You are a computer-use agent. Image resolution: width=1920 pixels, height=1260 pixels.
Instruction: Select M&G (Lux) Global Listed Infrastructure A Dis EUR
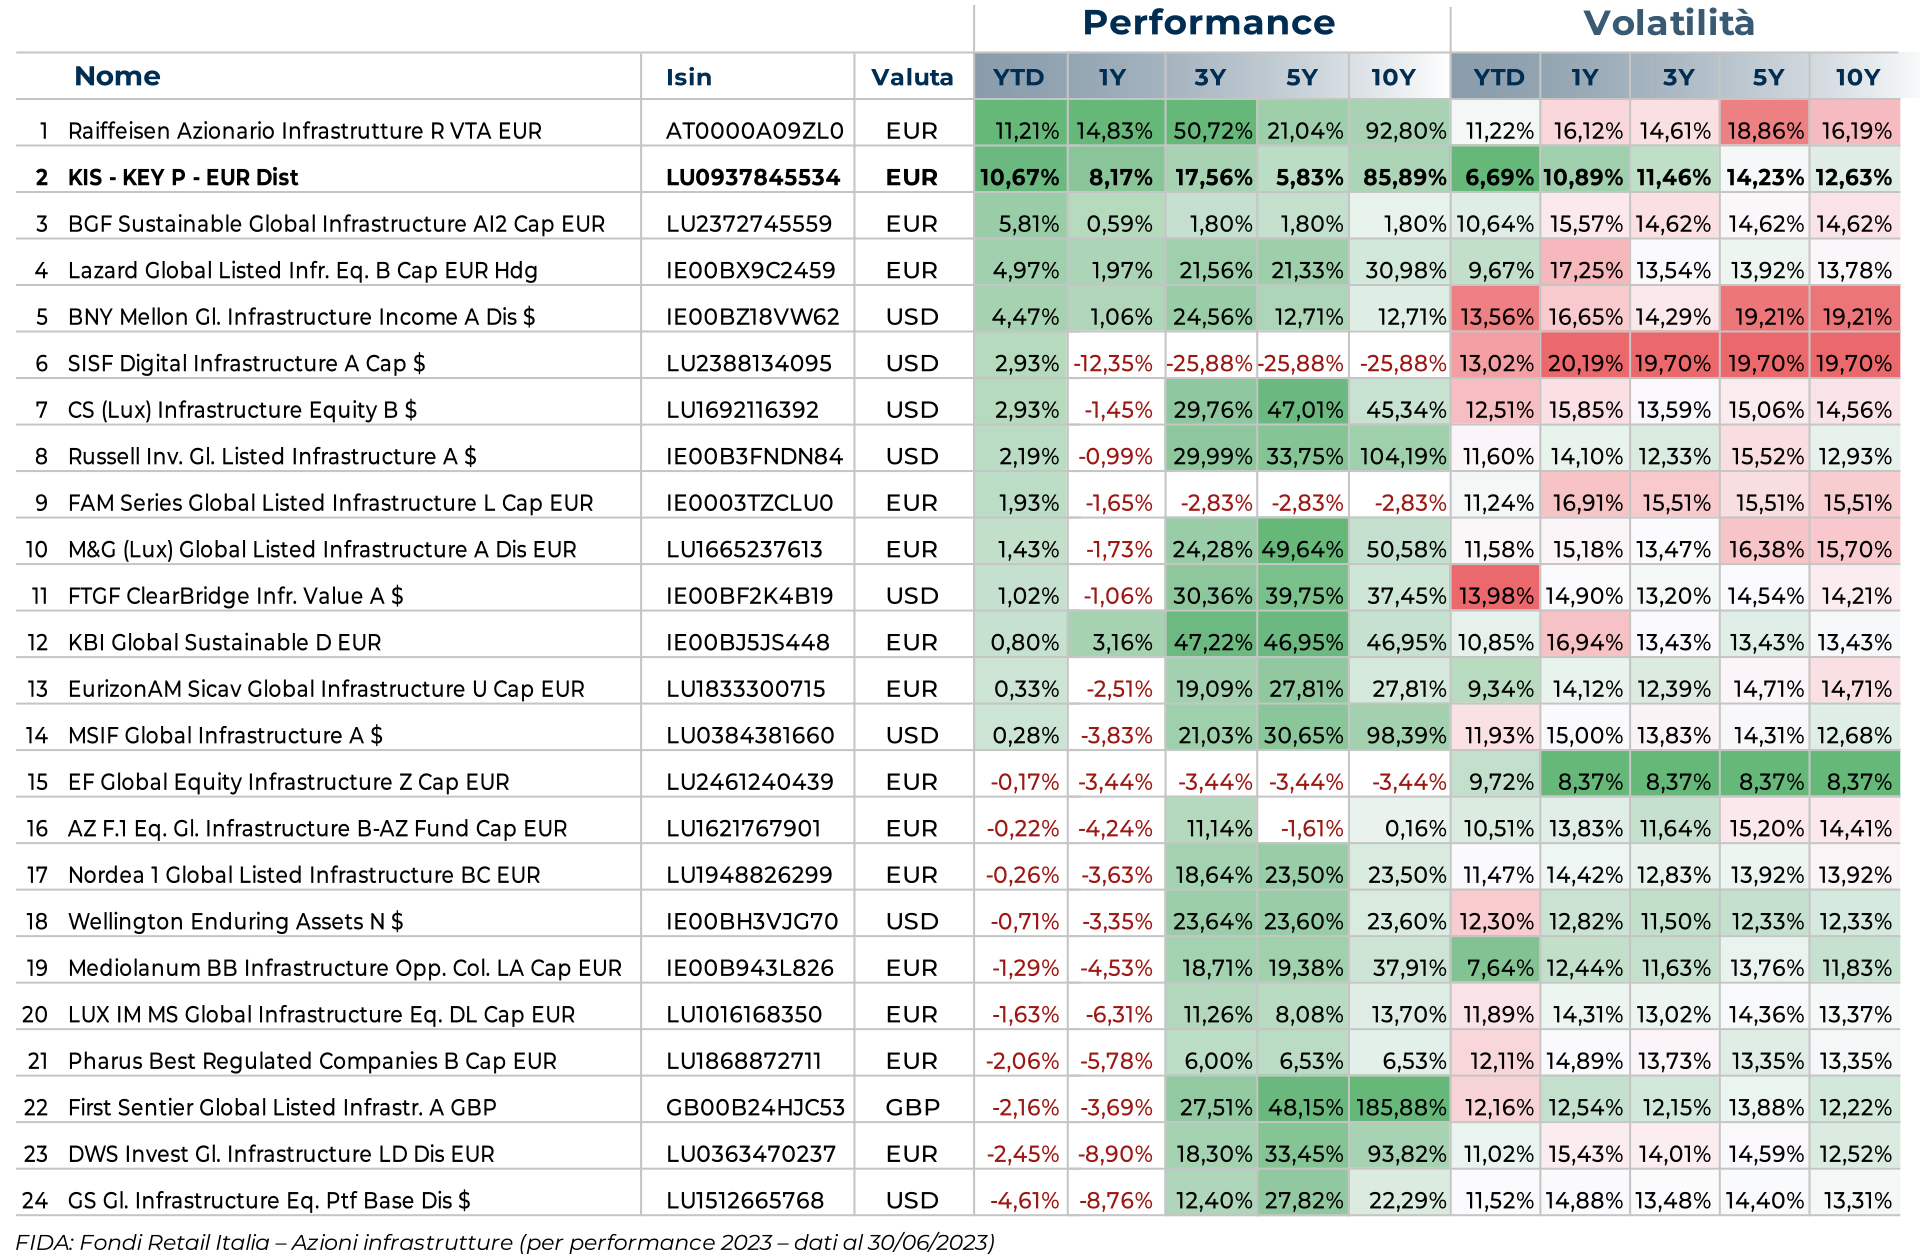click(322, 549)
